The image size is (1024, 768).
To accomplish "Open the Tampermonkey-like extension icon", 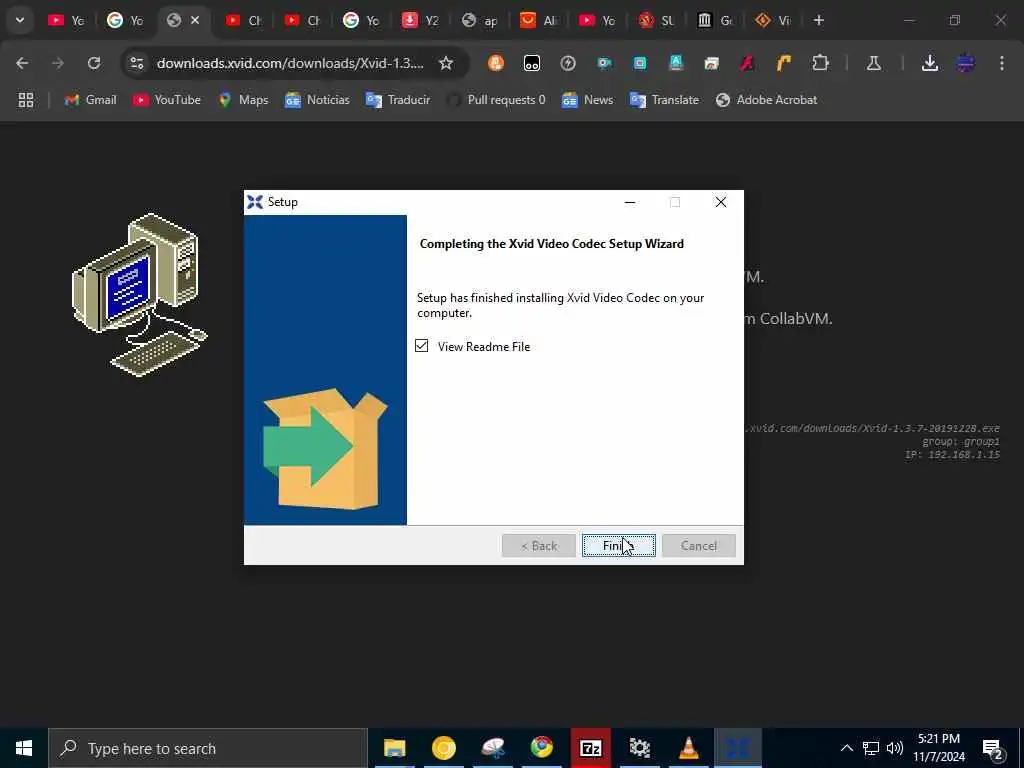I will [532, 63].
